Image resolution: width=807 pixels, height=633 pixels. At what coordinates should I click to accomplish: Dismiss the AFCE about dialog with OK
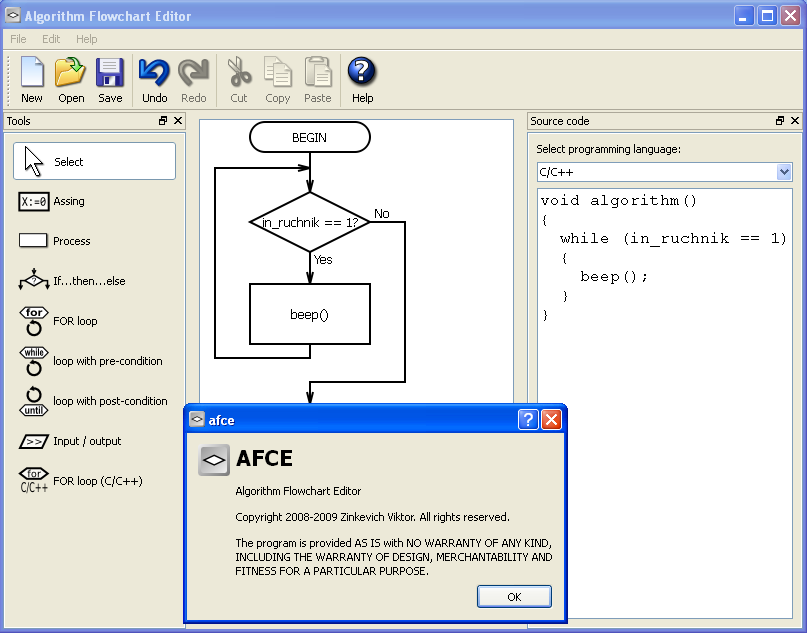513,596
